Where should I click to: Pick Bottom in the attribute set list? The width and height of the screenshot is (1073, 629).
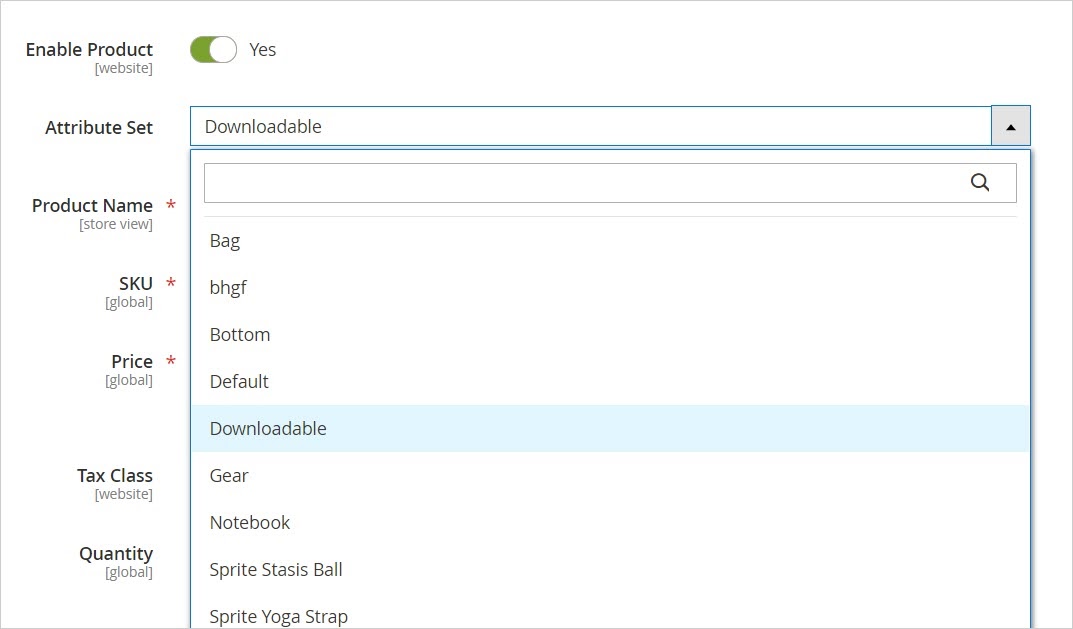point(240,335)
